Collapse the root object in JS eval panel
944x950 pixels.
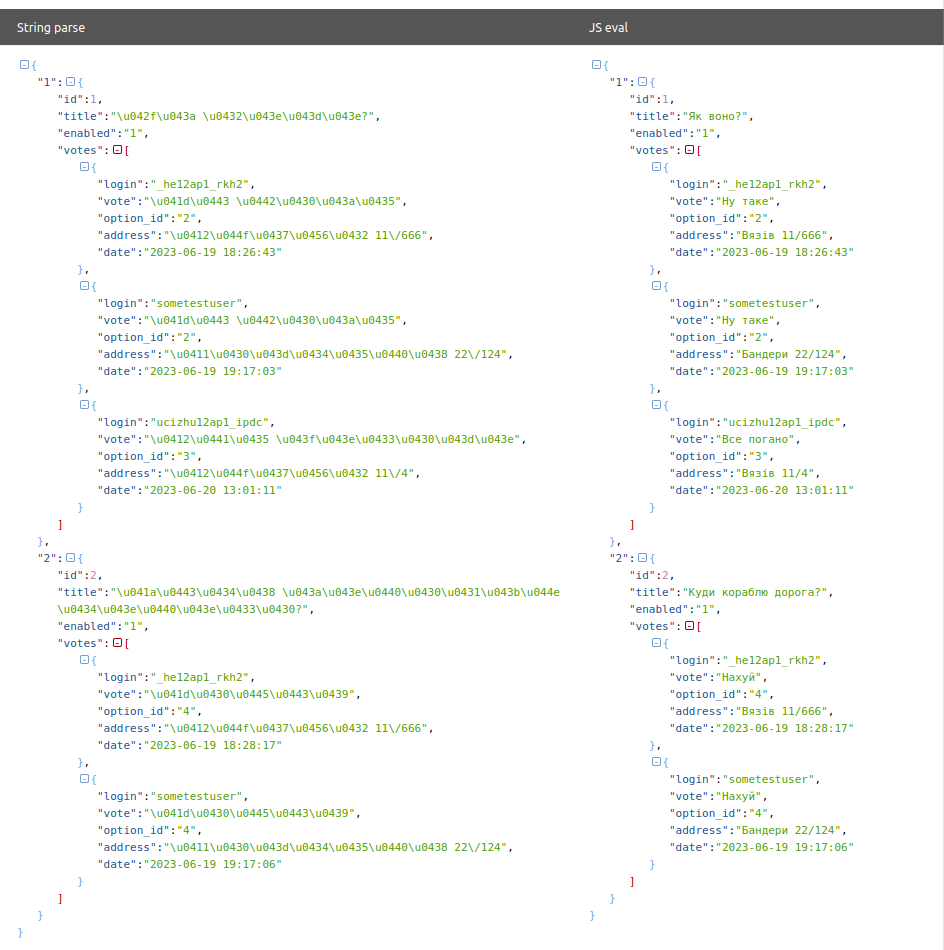596,64
